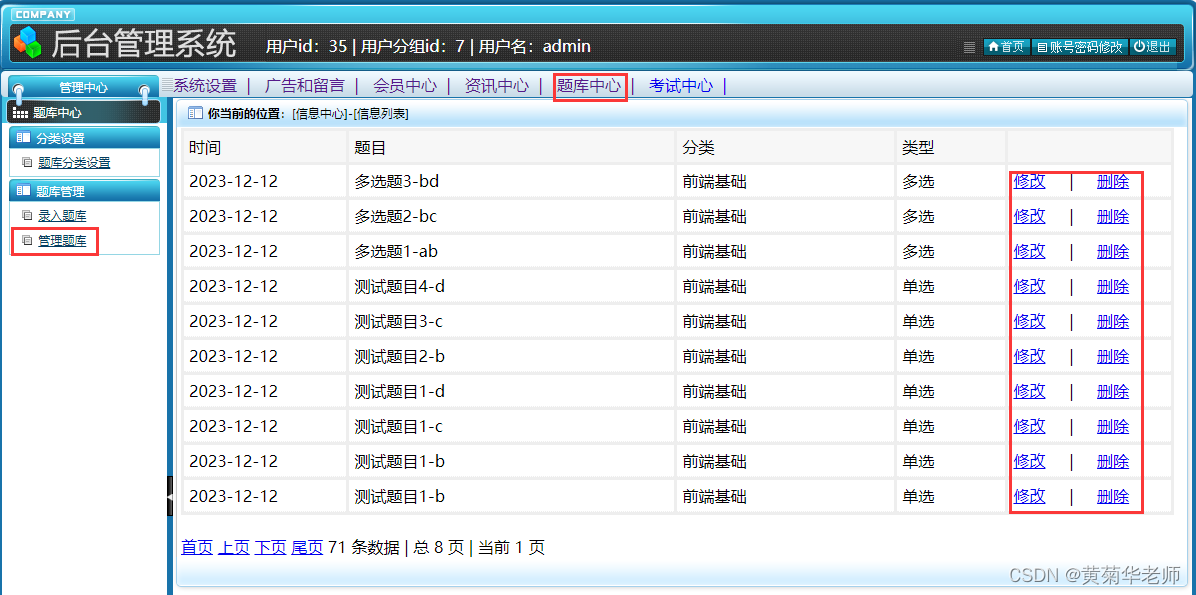Viewport: 1196px width, 595px height.
Task: Go to the last page via 尾页
Action: coord(306,547)
